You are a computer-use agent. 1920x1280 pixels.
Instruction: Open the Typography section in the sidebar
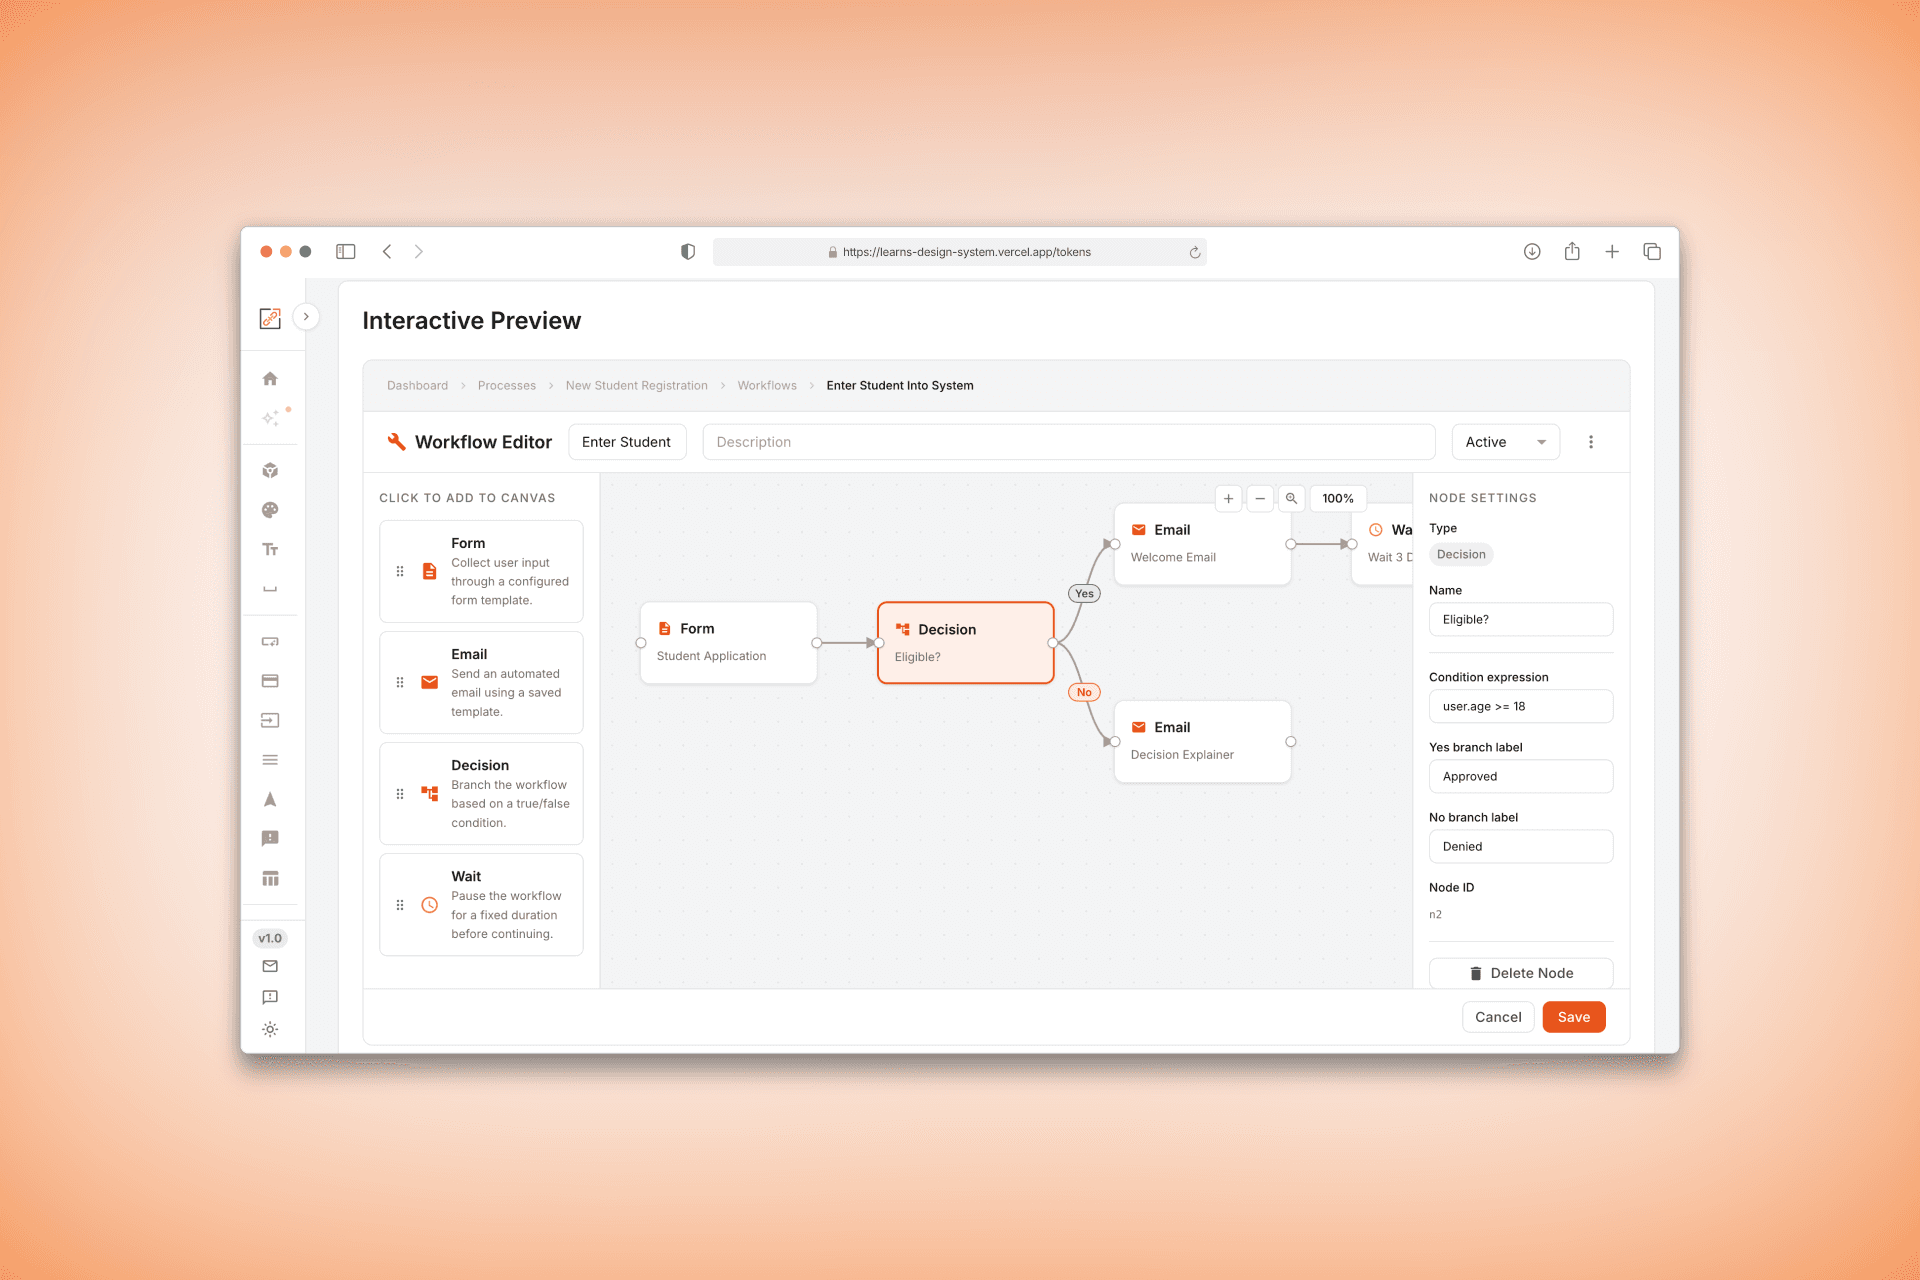[x=270, y=549]
